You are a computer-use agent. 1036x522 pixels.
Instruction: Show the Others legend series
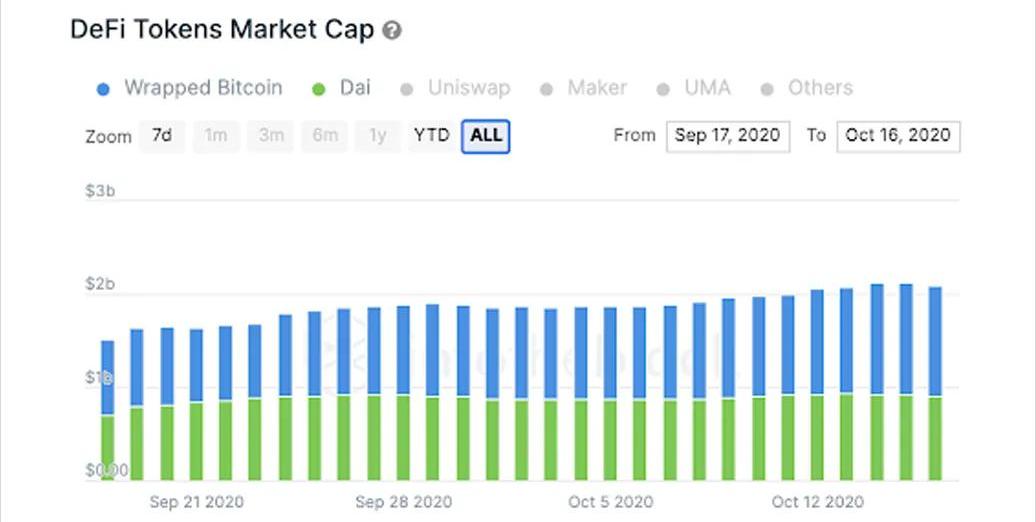[x=820, y=88]
